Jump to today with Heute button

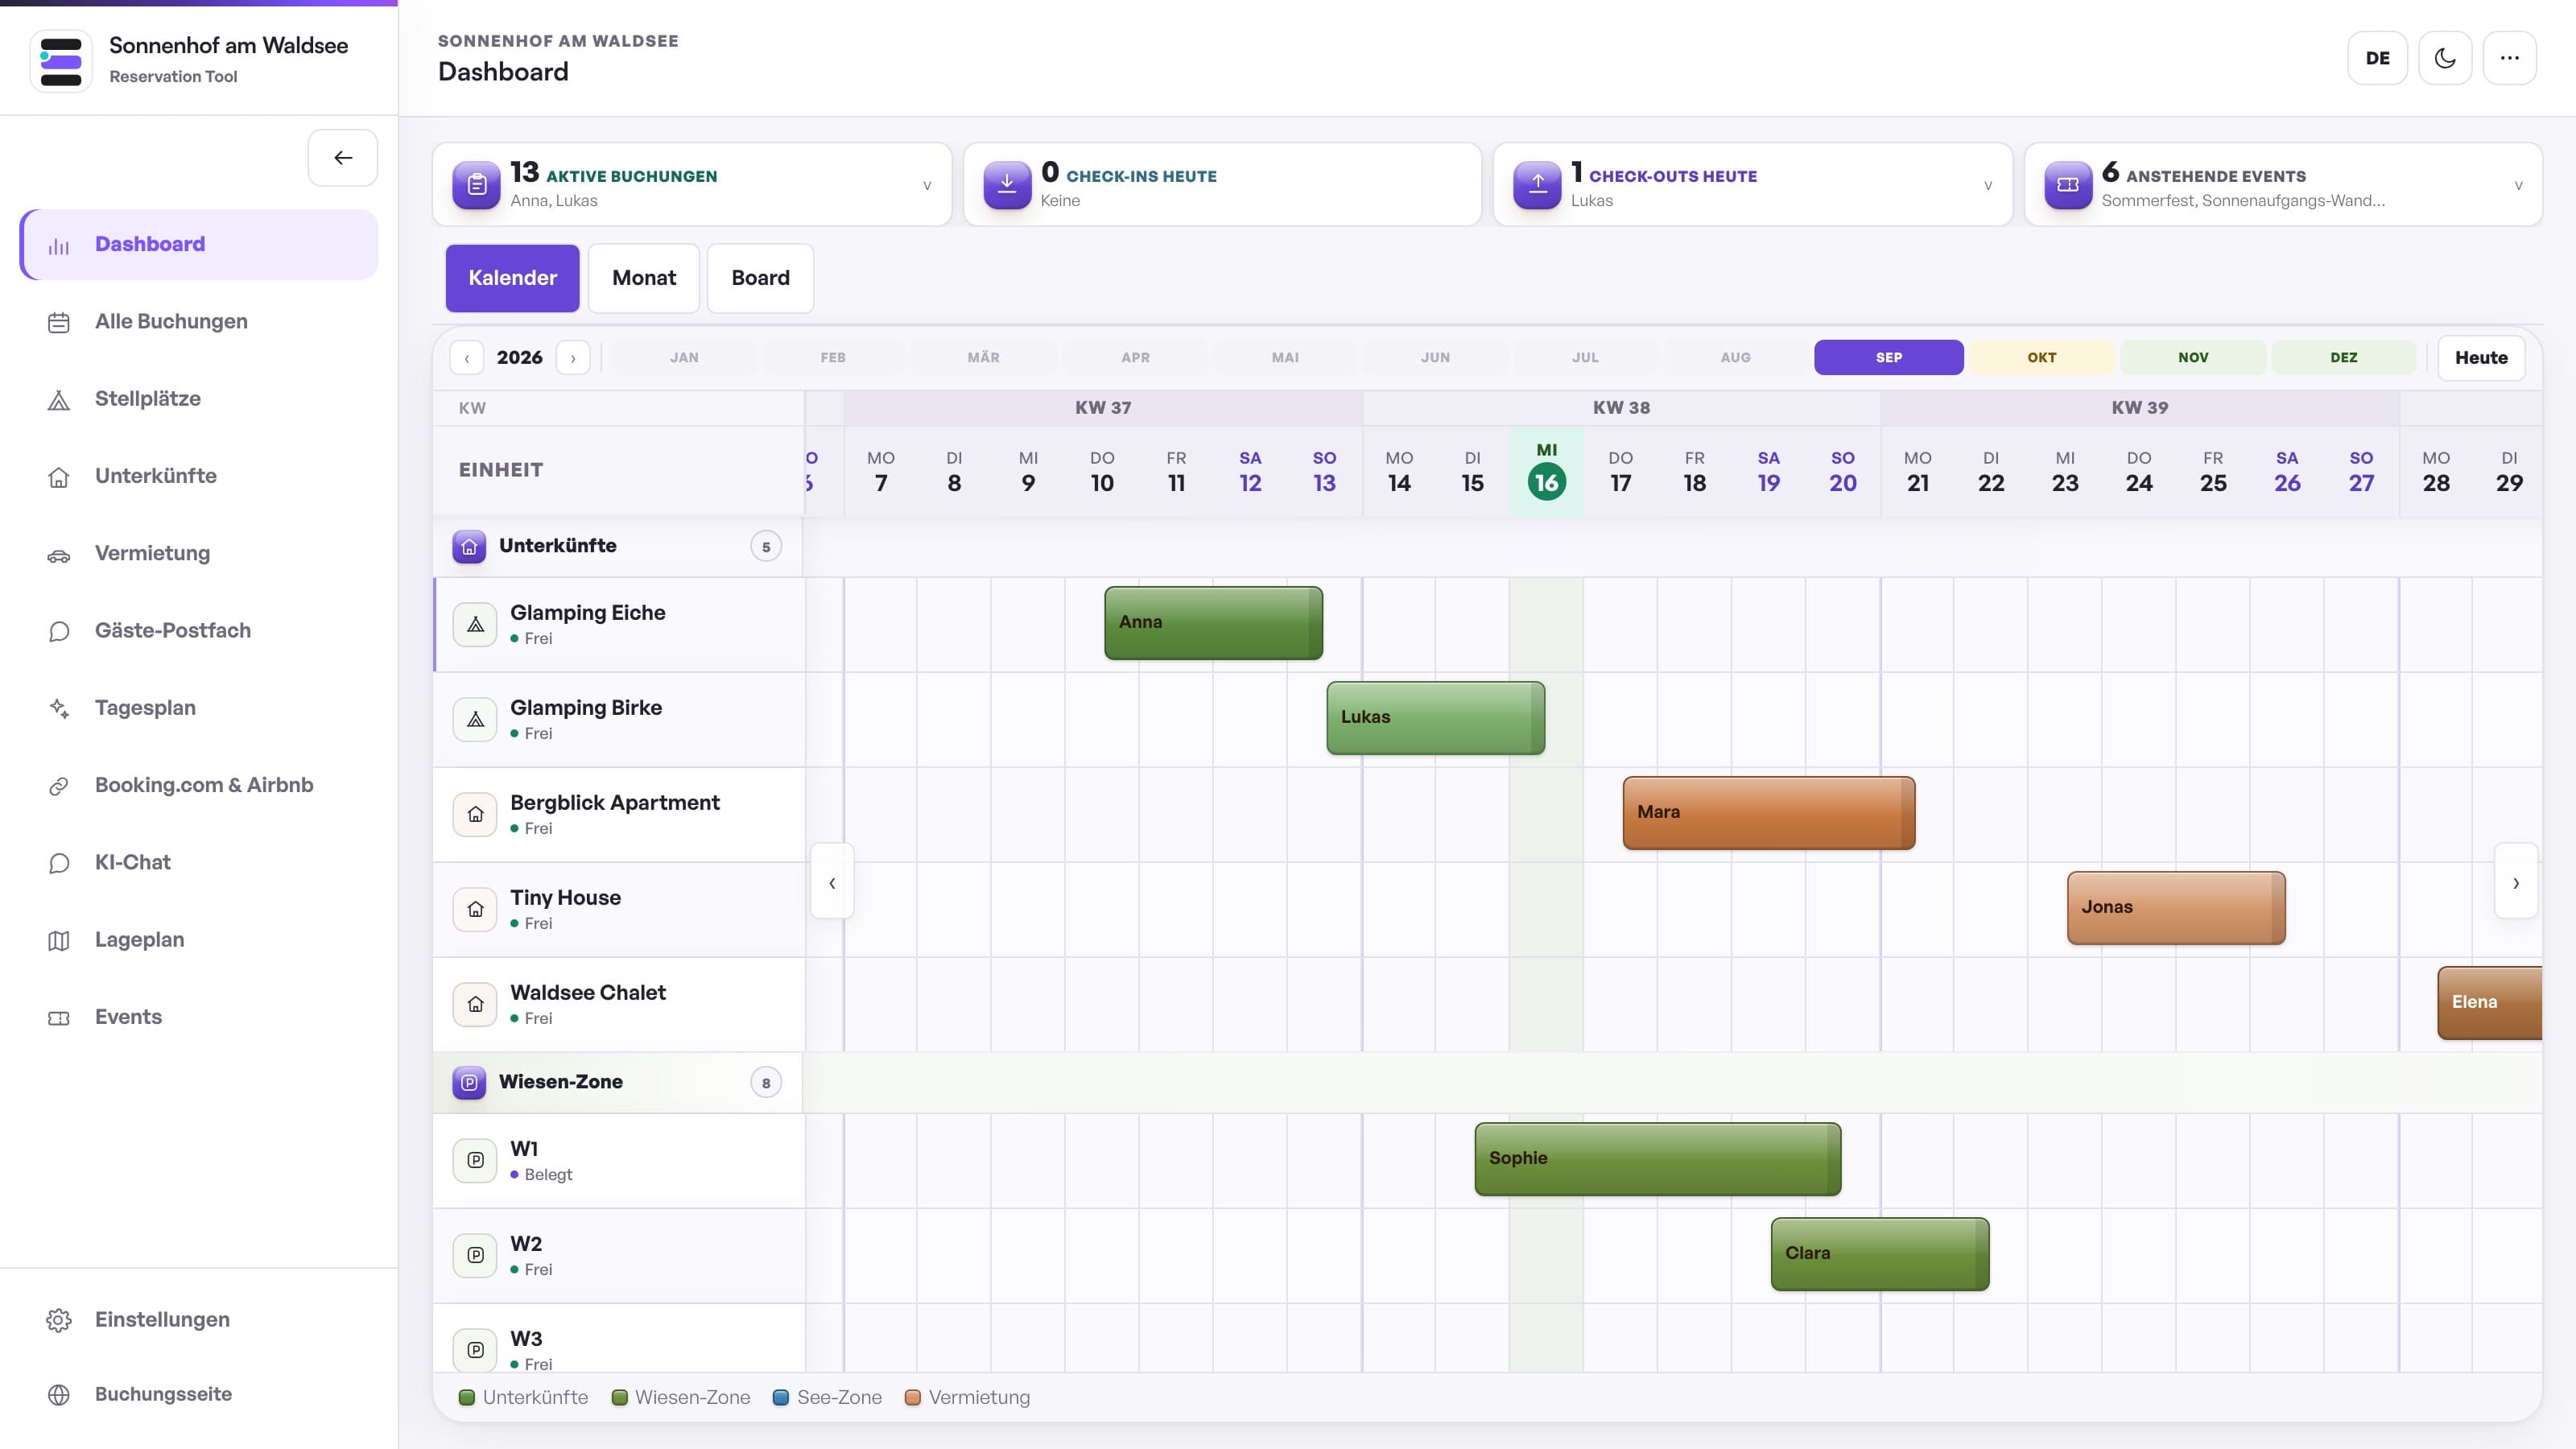(2481, 358)
